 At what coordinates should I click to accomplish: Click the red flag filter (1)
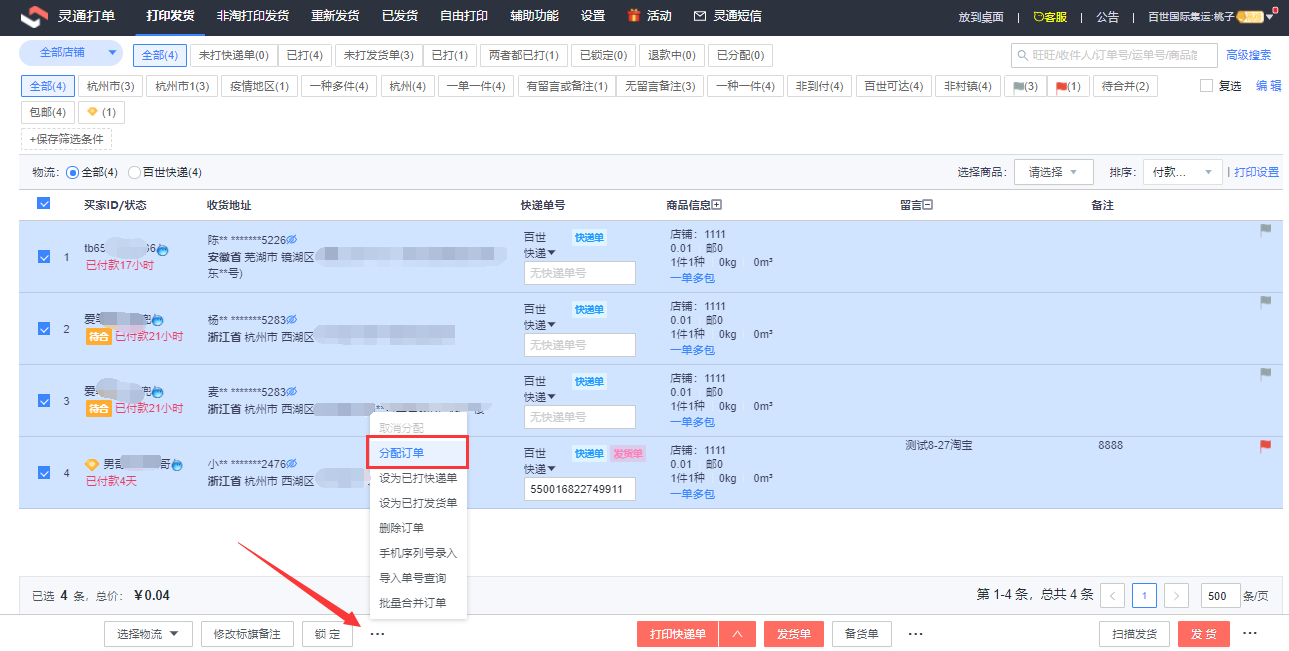click(1068, 87)
